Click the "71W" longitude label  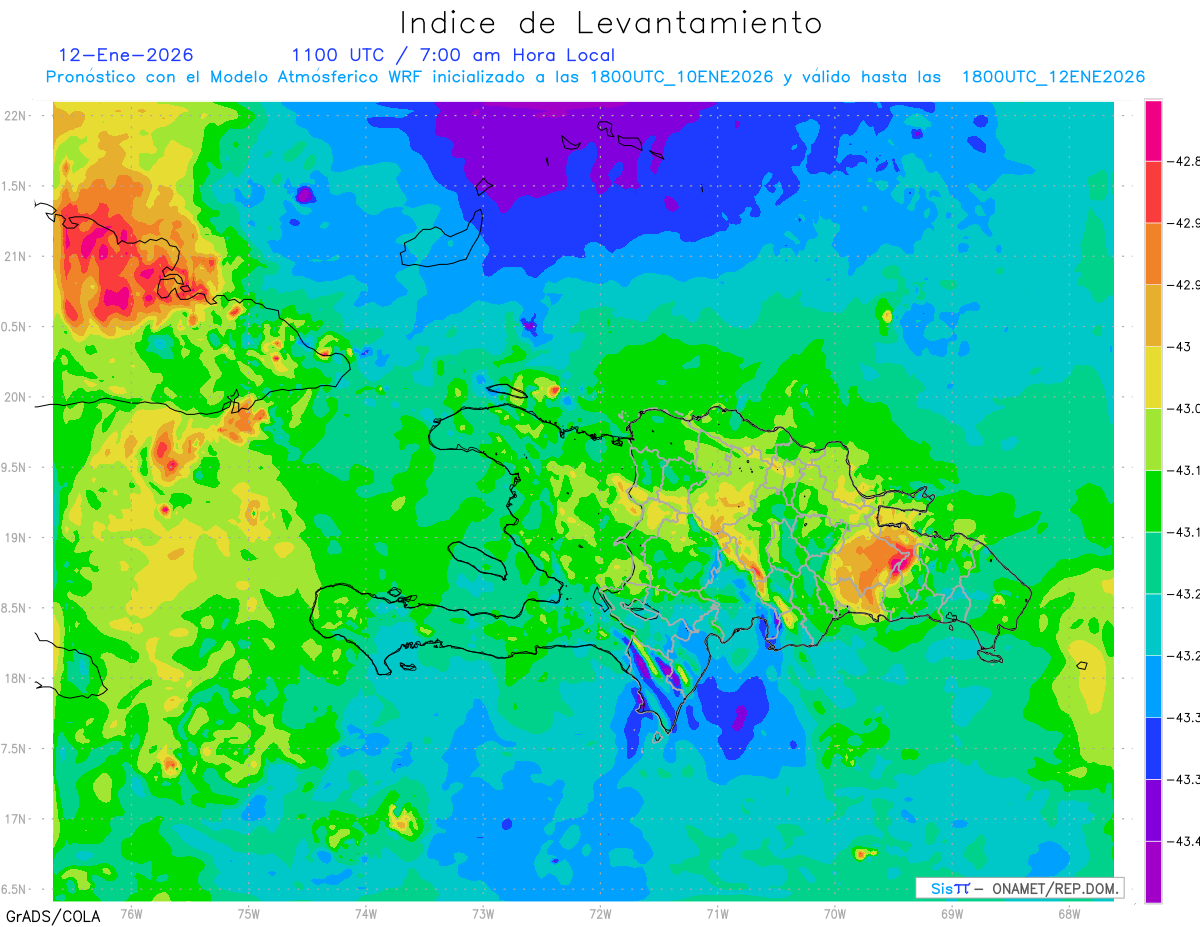click(717, 914)
